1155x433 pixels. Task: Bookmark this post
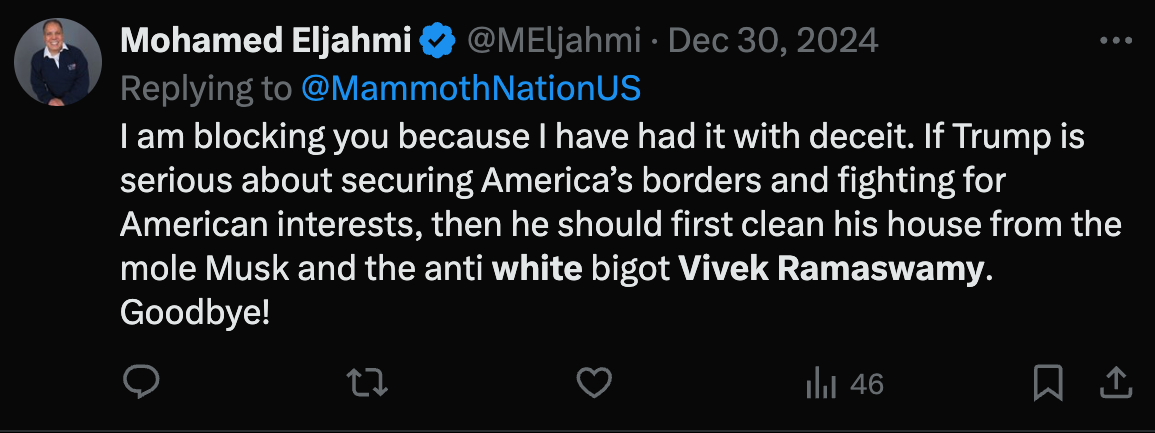click(x=1047, y=383)
